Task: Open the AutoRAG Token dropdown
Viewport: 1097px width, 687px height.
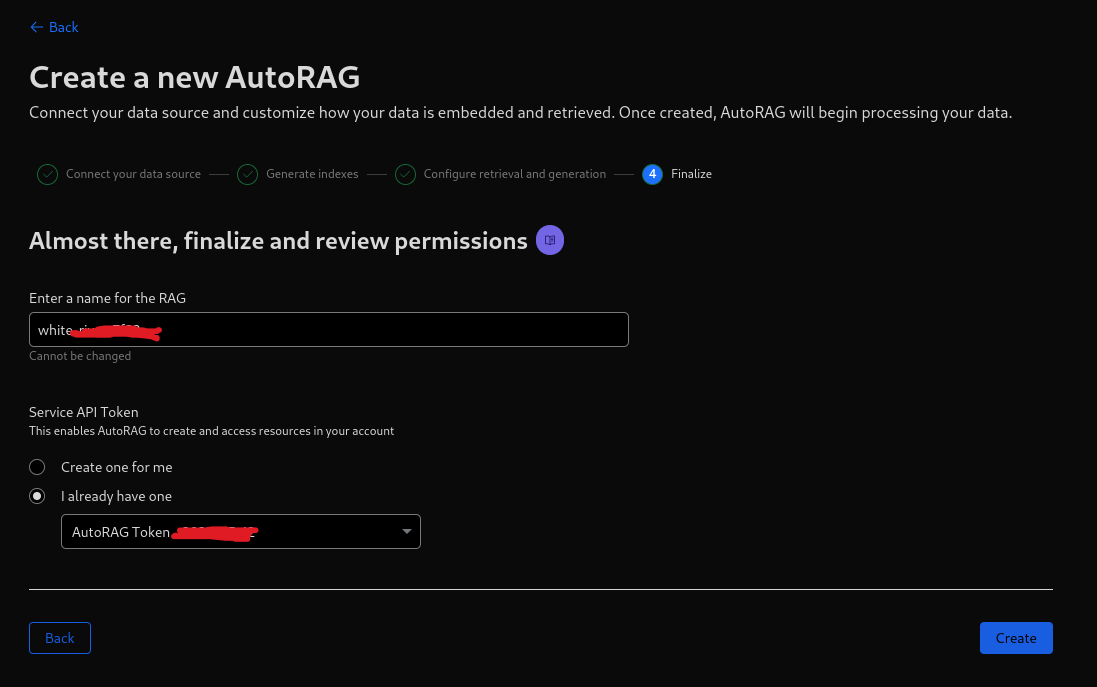Action: point(241,532)
